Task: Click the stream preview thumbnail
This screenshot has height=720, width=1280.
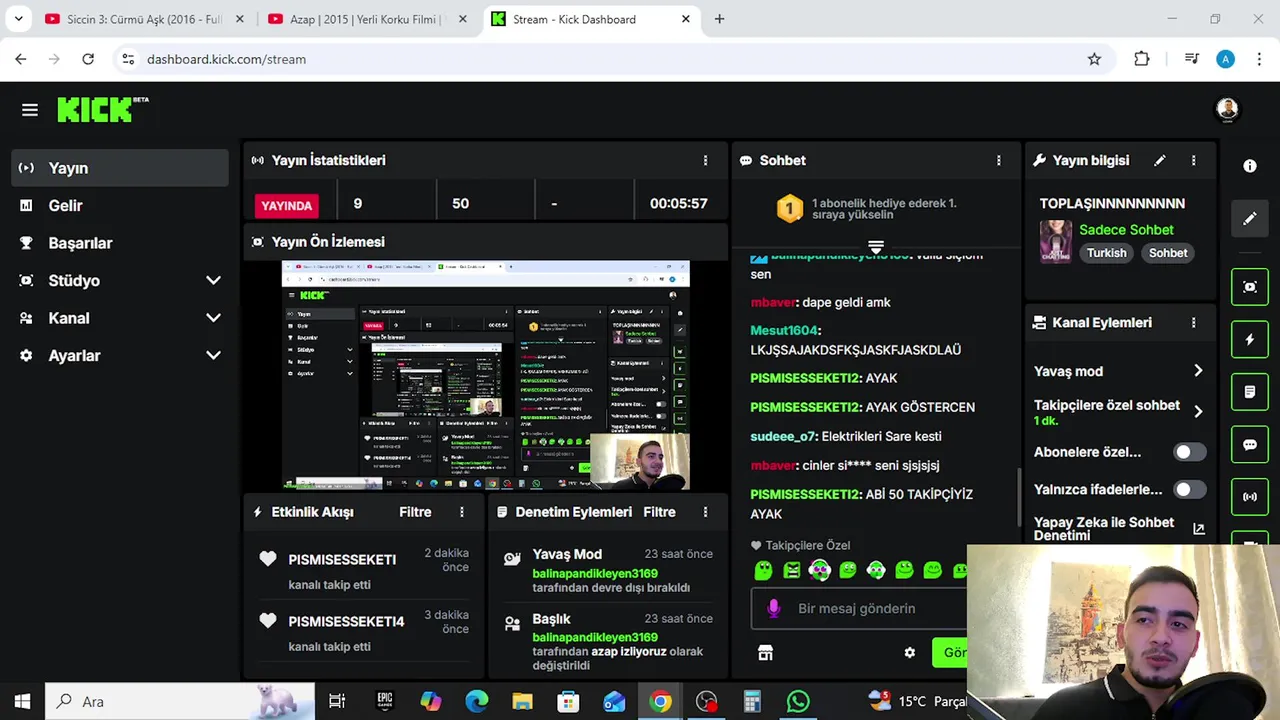Action: [485, 375]
